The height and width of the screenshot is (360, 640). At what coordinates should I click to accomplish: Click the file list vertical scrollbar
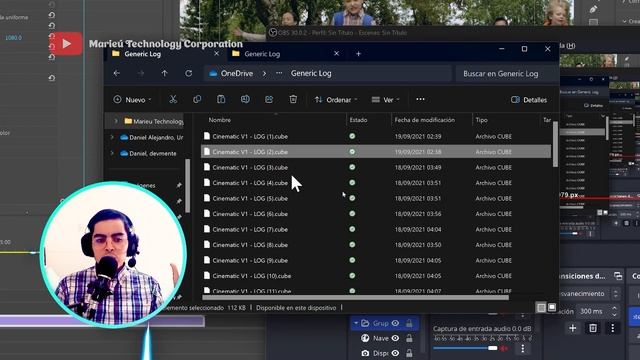[x=555, y=144]
